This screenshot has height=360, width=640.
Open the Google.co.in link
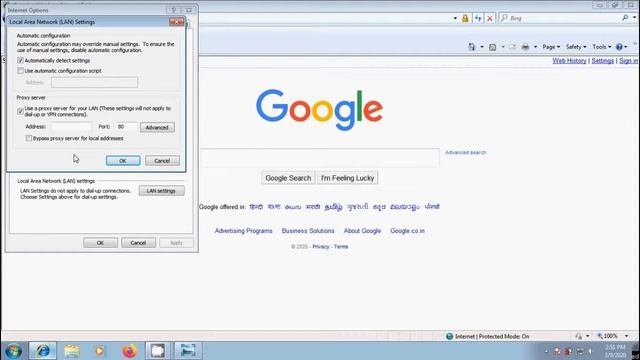click(407, 231)
